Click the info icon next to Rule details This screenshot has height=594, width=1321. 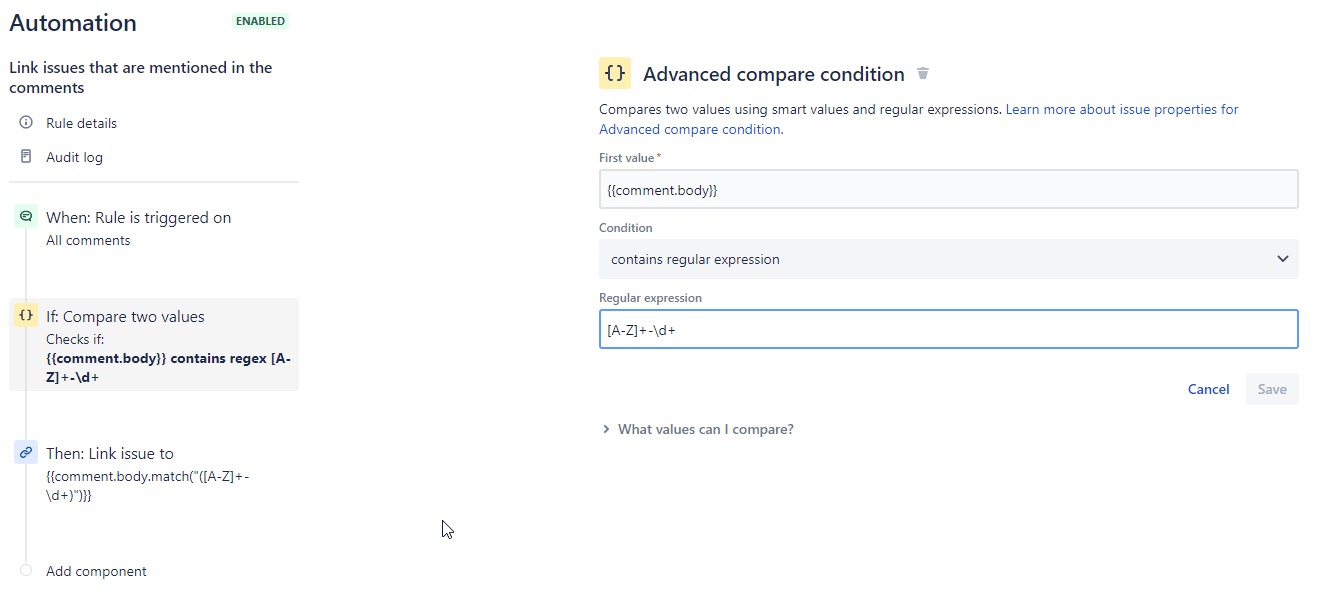click(x=25, y=122)
